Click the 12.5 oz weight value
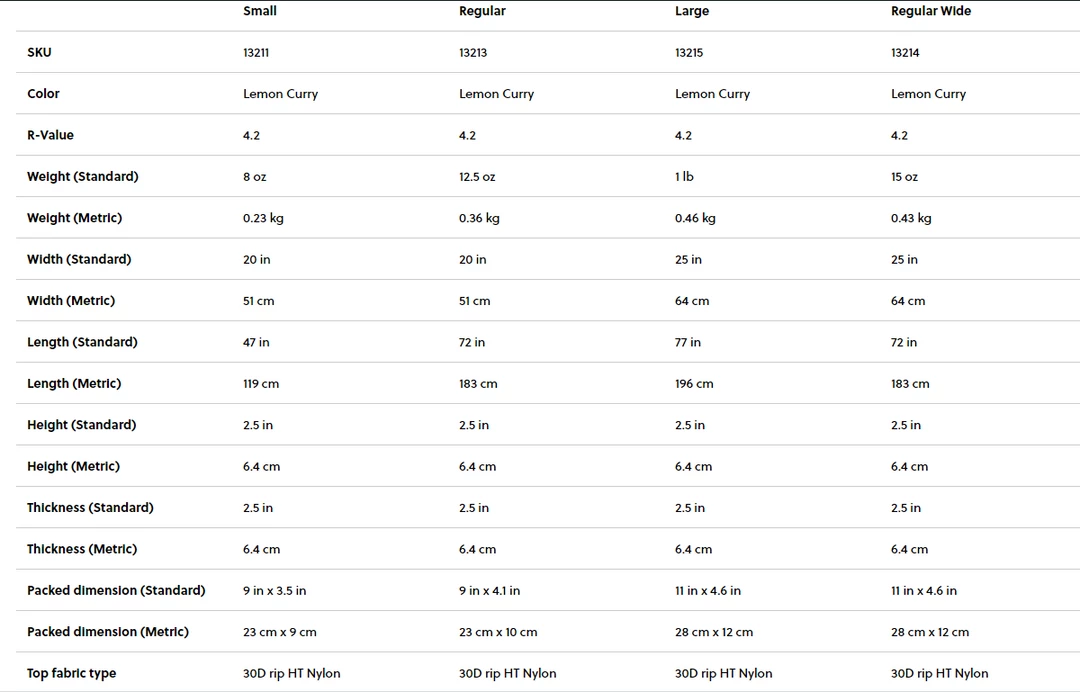Image resolution: width=1080 pixels, height=692 pixels. [x=477, y=177]
